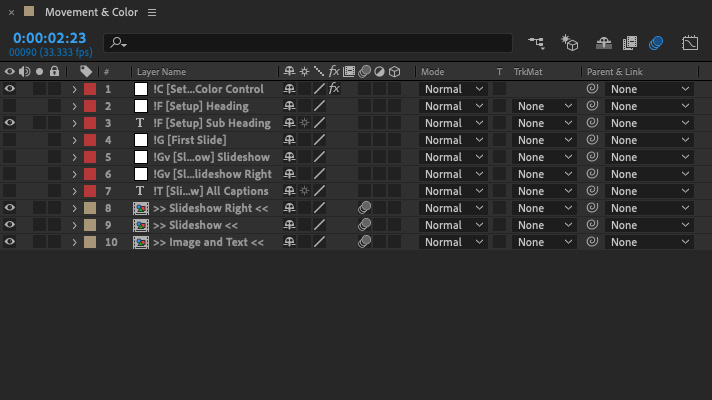Toggle collapse transformations sun on layer 7

[x=304, y=191]
